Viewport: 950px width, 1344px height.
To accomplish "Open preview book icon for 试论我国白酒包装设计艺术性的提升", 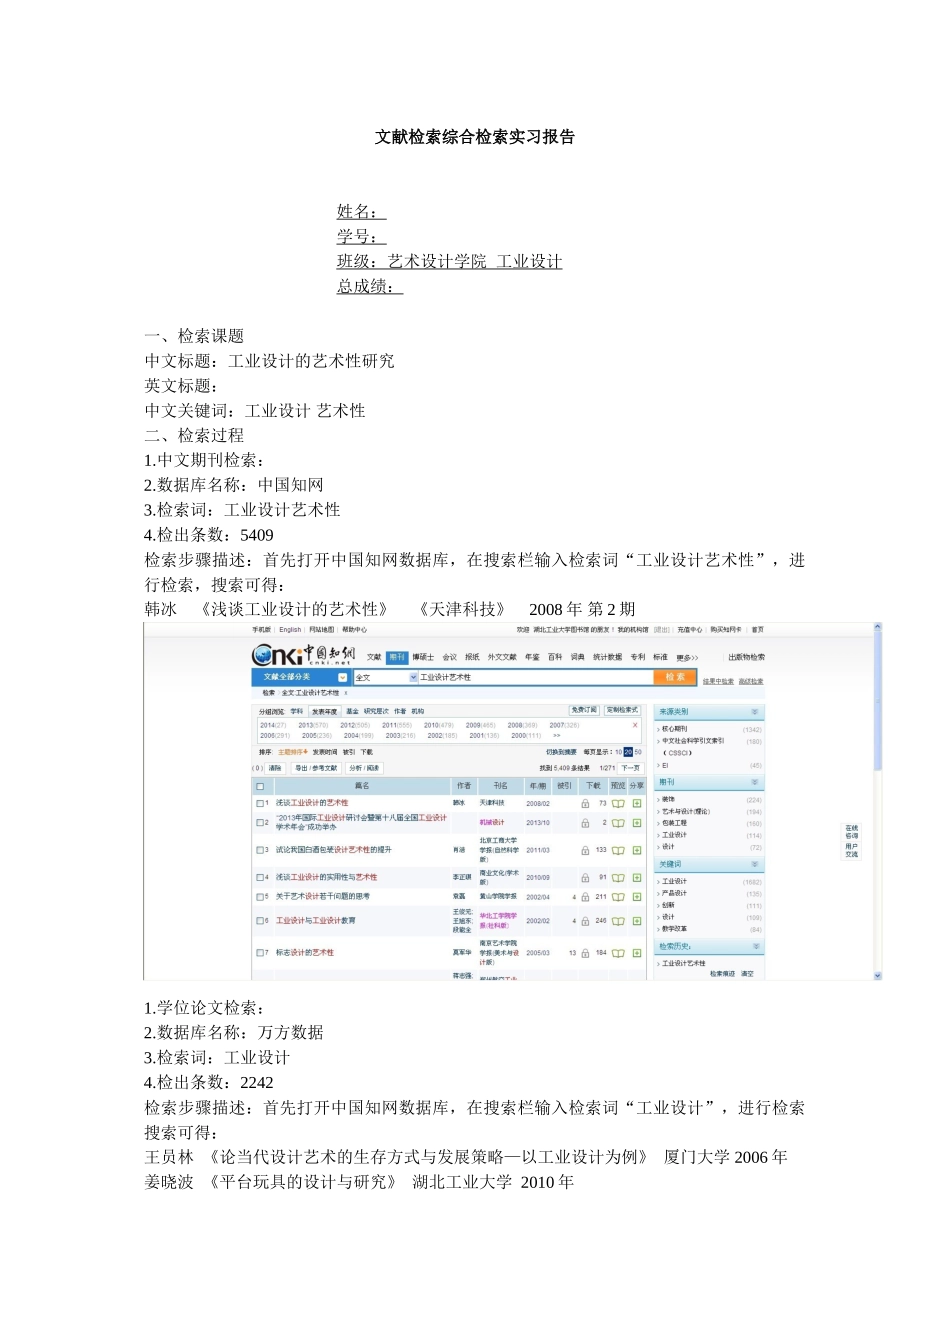I will click(x=618, y=850).
